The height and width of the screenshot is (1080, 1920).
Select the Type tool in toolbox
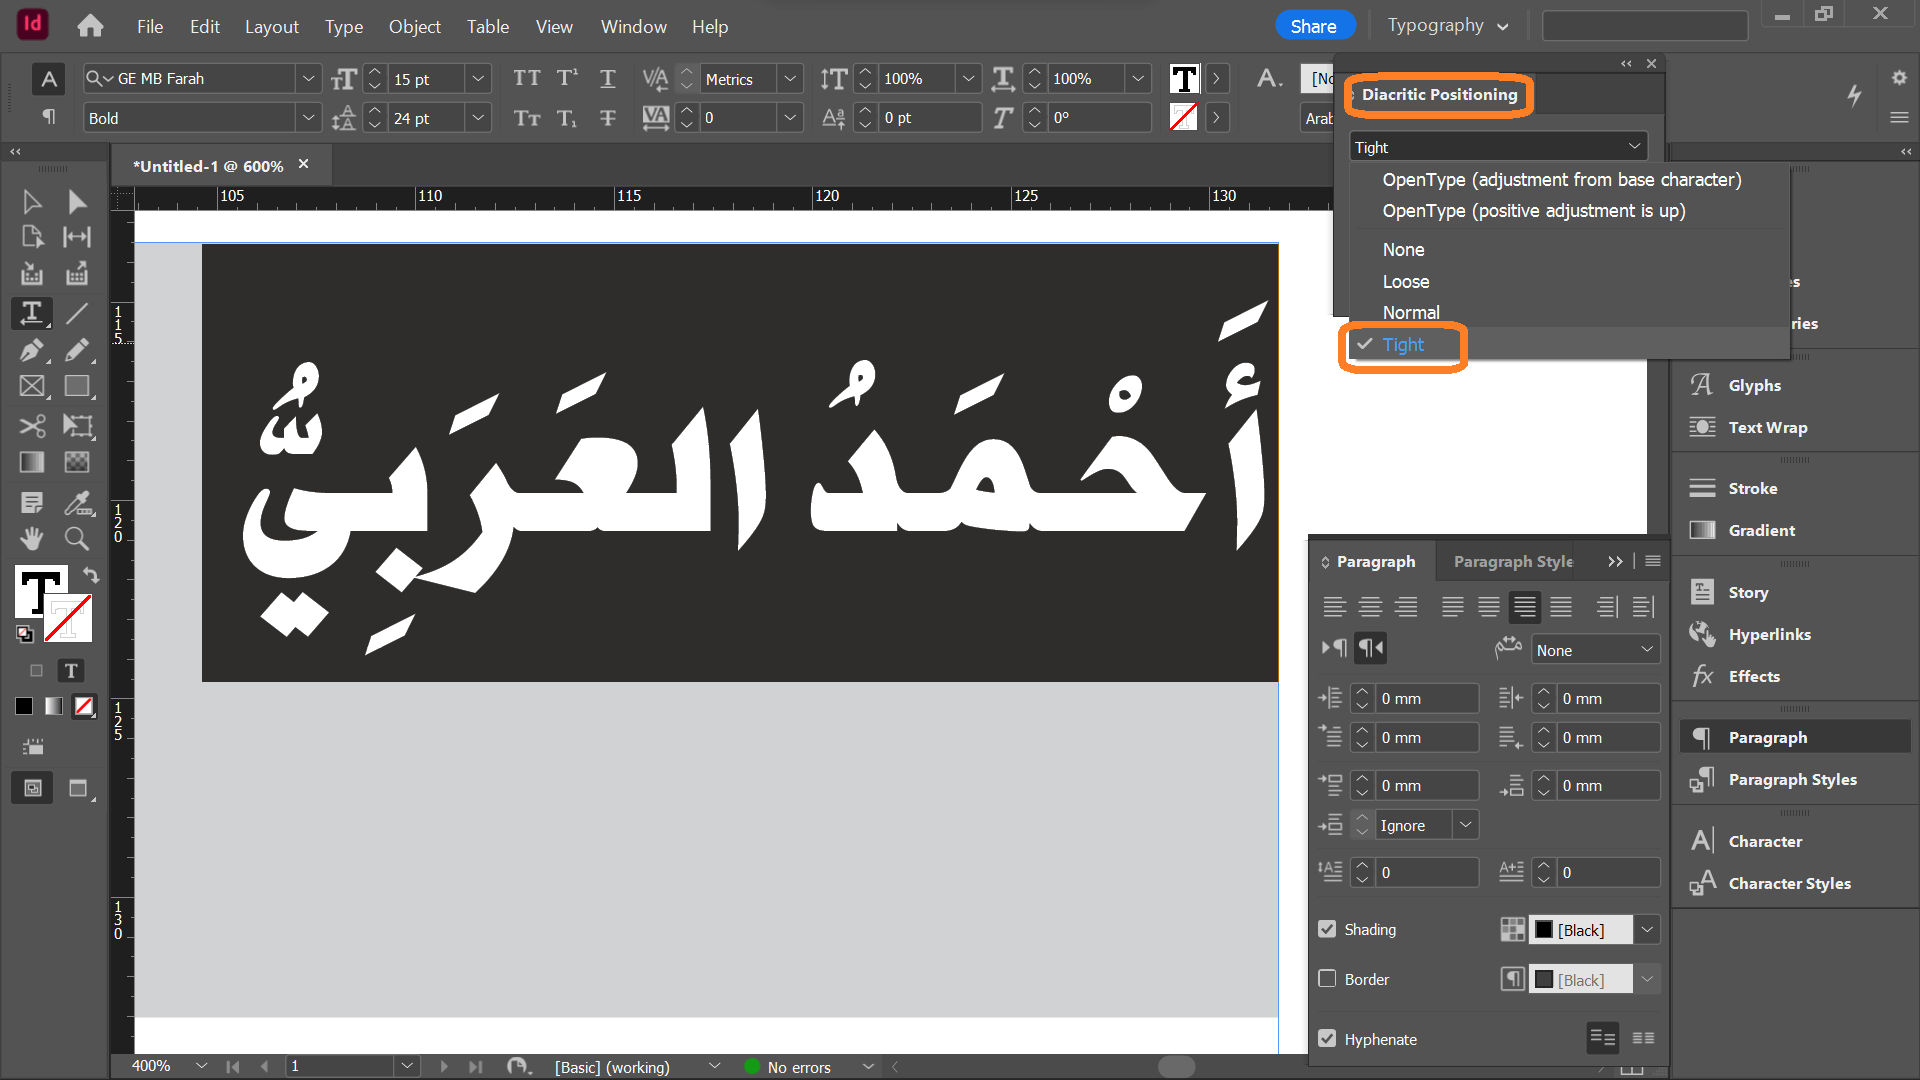[32, 313]
